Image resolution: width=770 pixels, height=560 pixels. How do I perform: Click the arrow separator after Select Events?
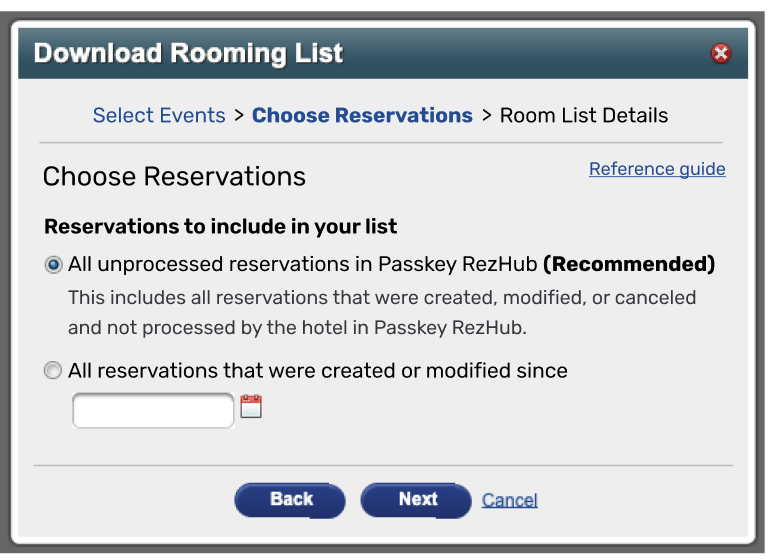(x=239, y=115)
